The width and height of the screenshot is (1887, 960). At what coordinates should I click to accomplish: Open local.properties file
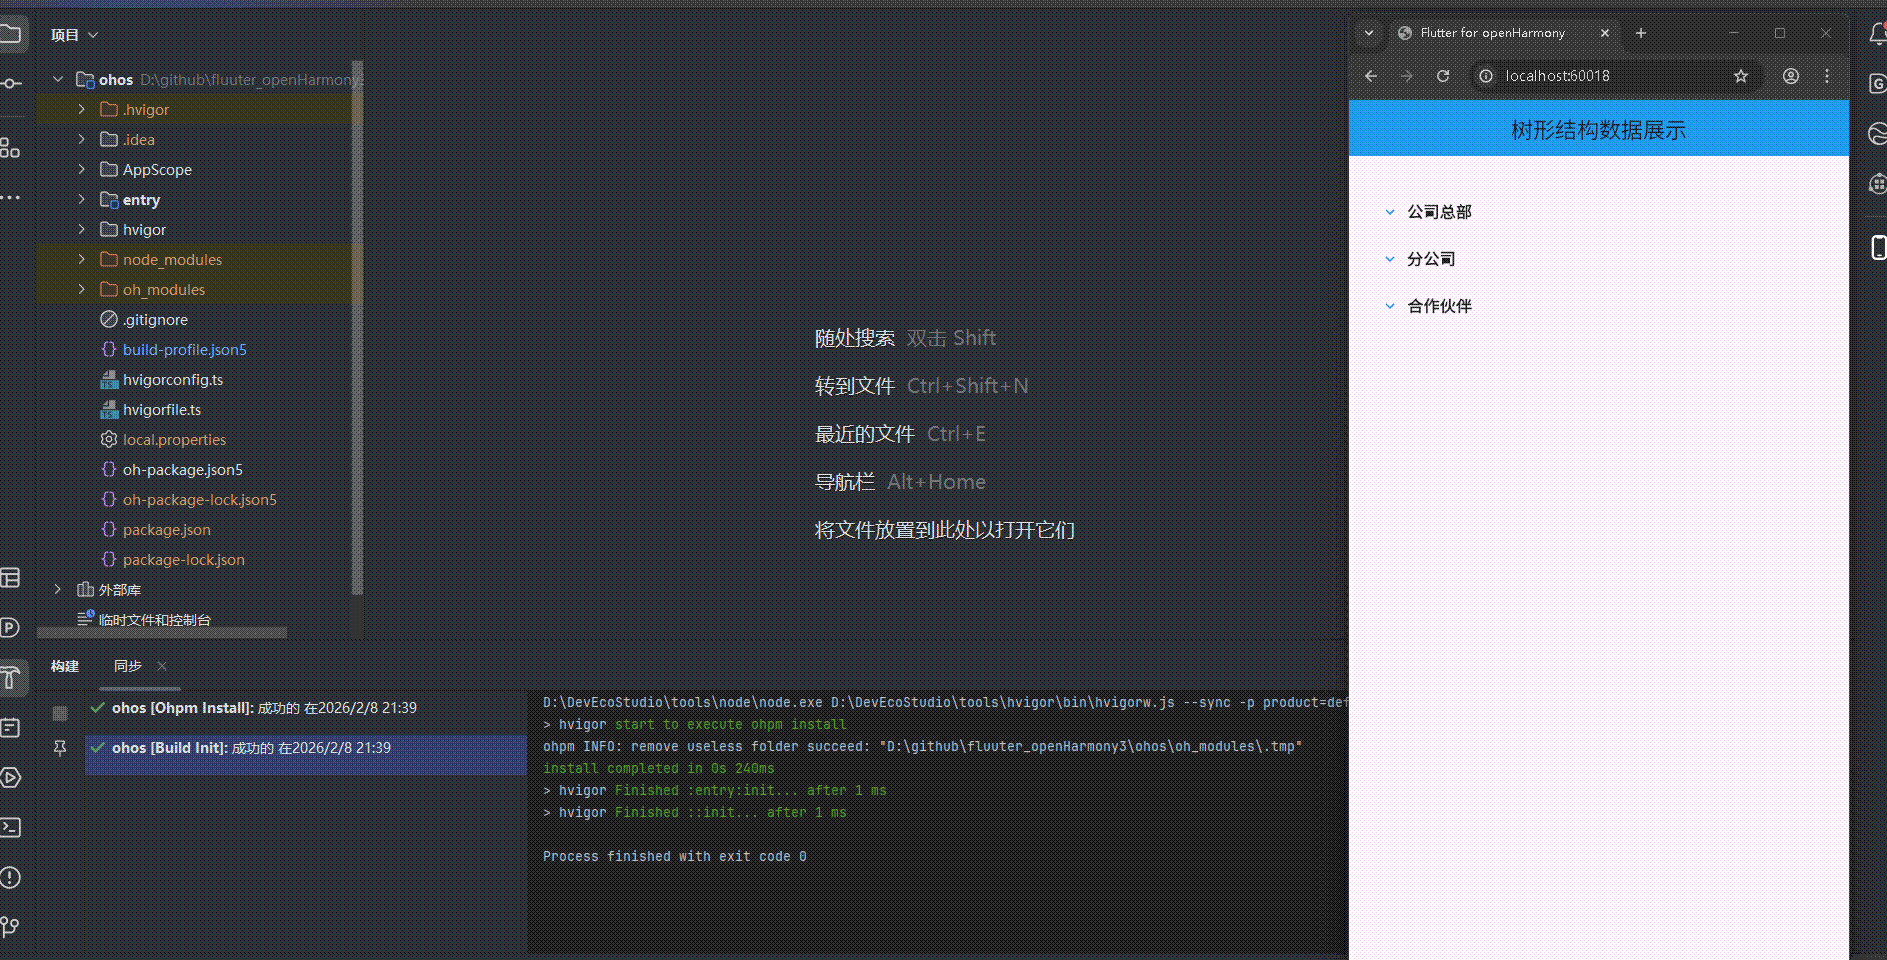point(174,439)
